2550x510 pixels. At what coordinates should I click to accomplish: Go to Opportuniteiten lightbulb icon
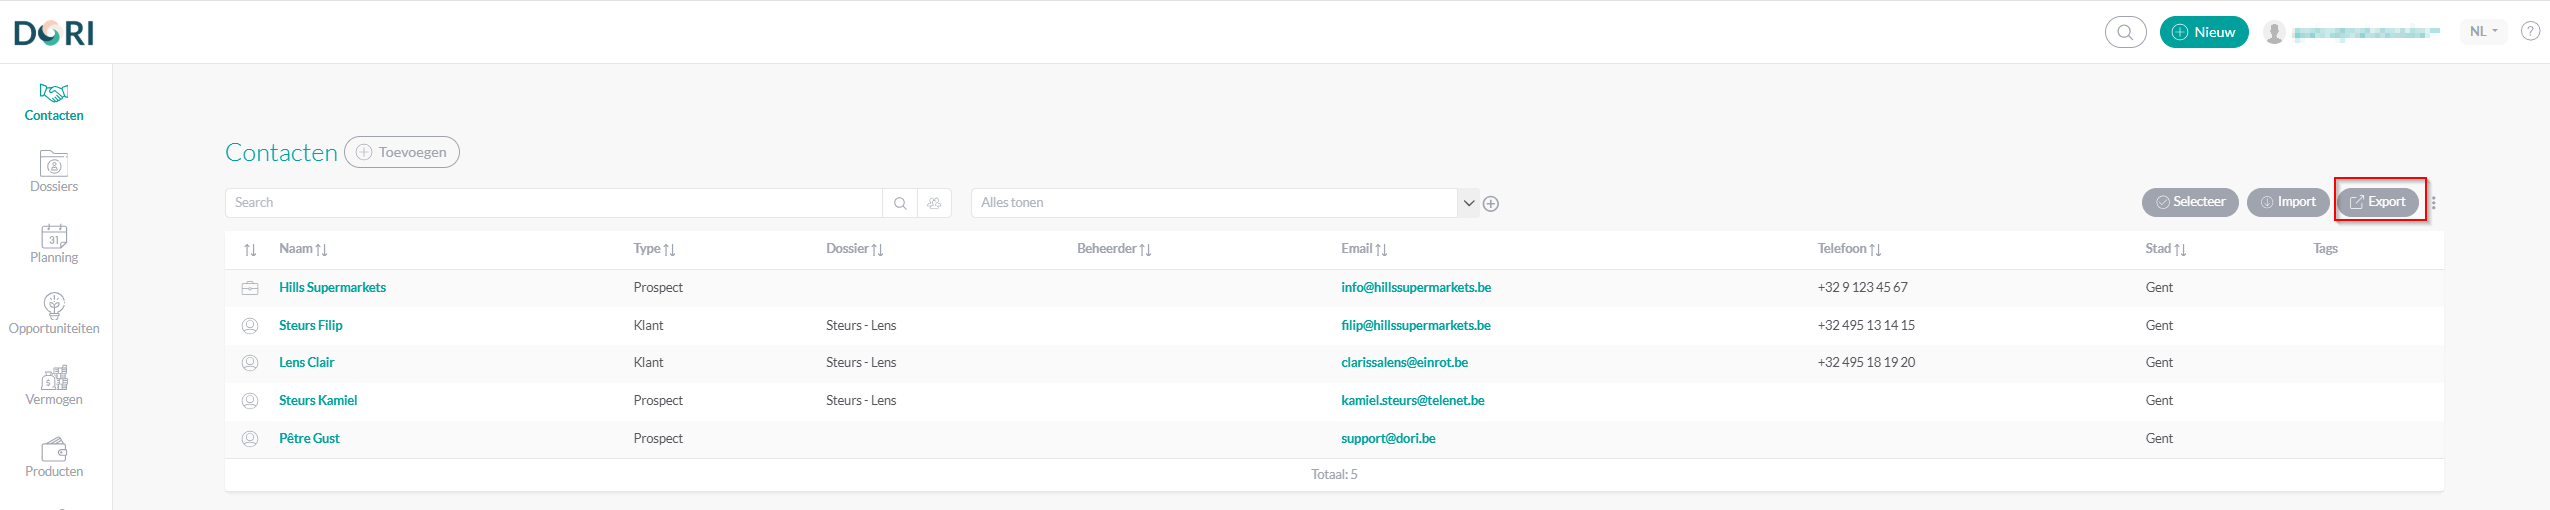[x=54, y=305]
